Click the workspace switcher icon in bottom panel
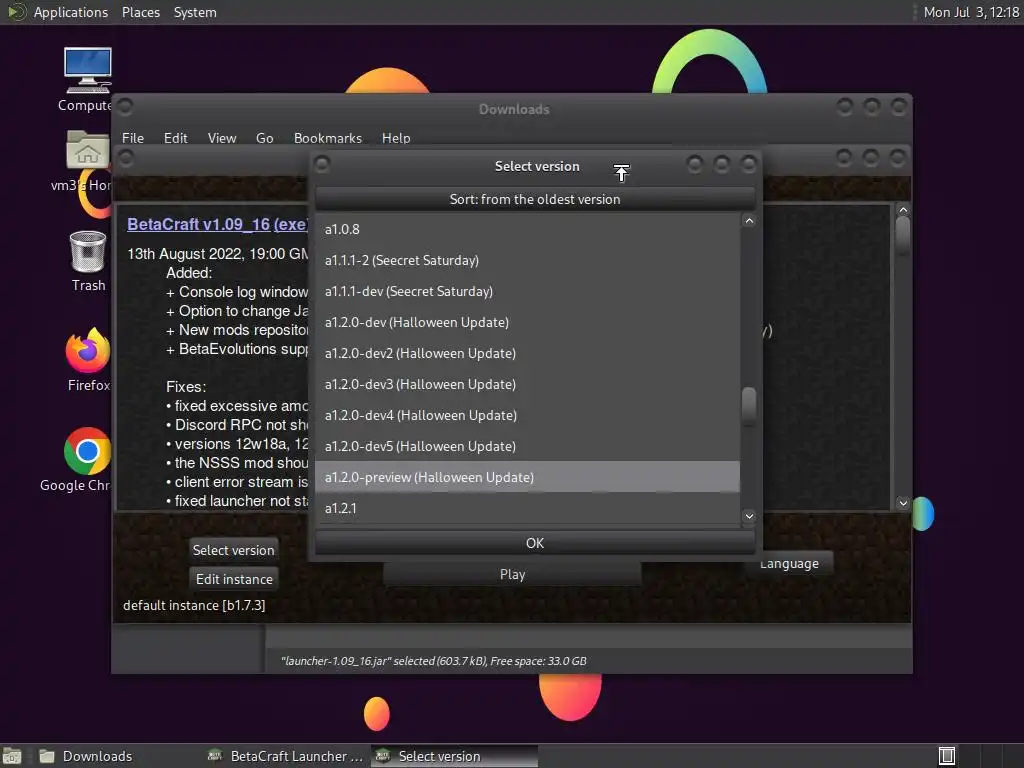 [946, 756]
